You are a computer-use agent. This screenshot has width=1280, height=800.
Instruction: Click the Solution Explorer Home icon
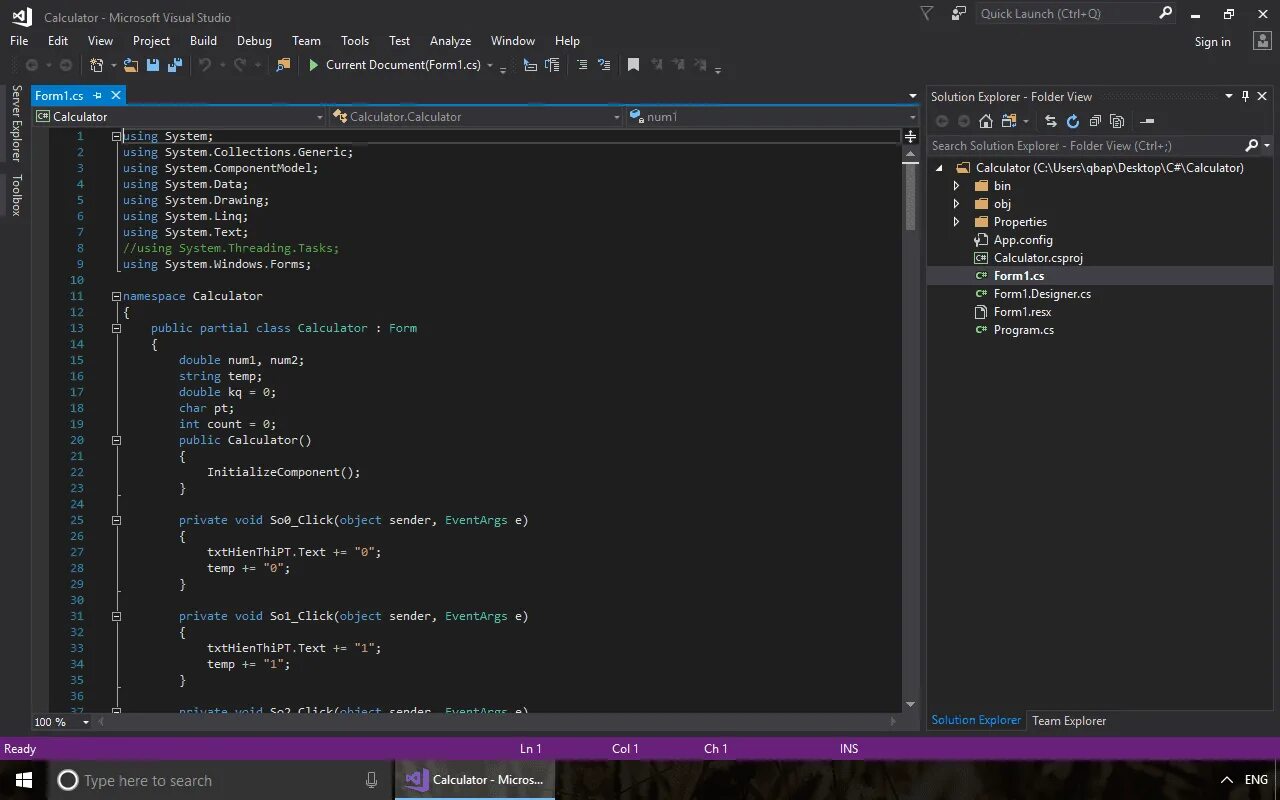pos(986,121)
